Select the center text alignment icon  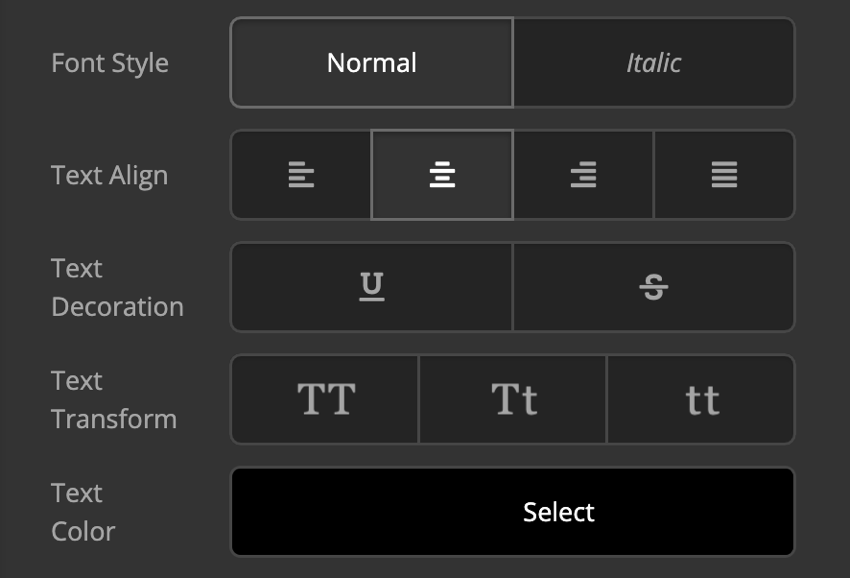click(x=442, y=175)
